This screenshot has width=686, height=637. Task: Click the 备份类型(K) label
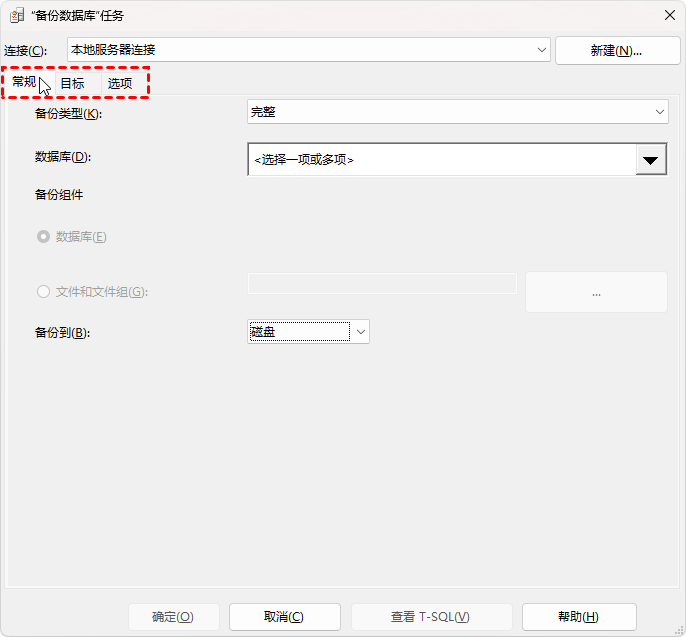point(68,114)
